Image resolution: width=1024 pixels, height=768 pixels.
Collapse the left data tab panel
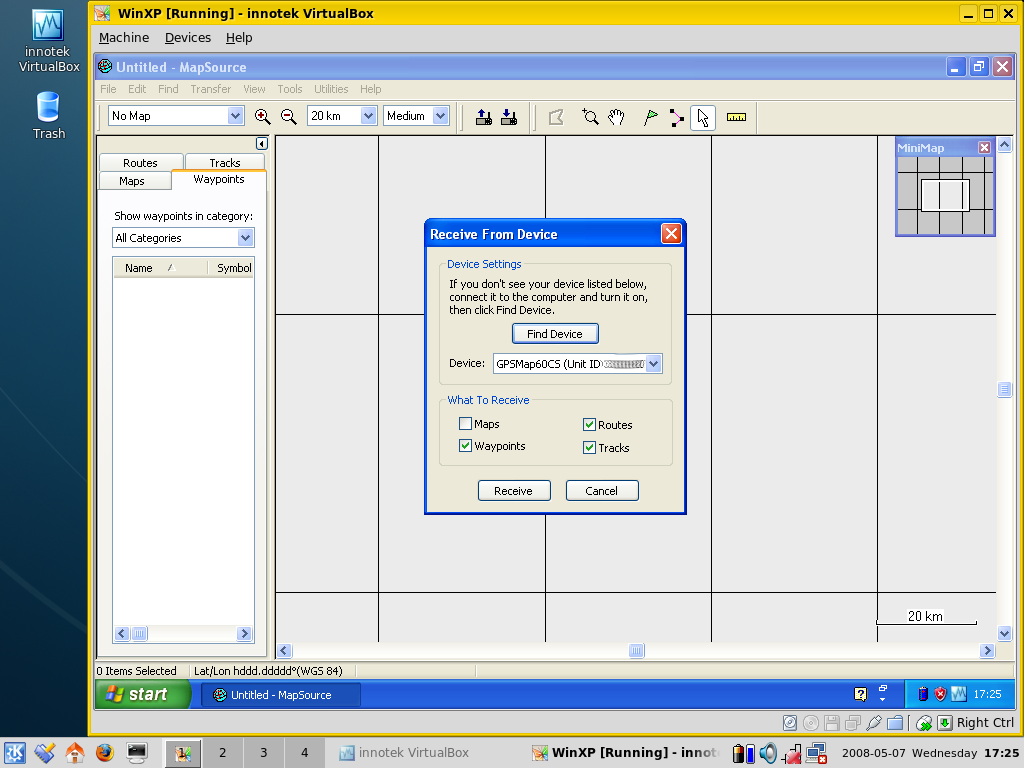click(262, 144)
